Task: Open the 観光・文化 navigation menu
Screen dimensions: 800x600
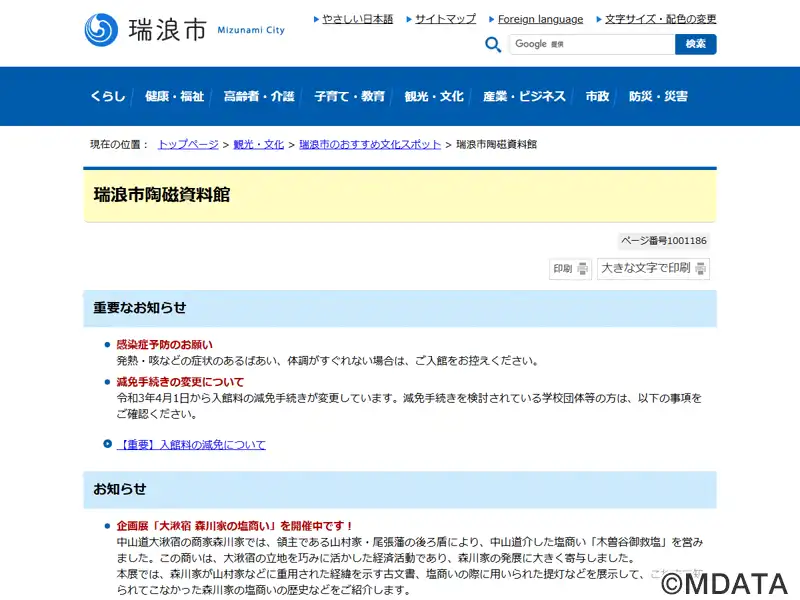Action: 434,96
